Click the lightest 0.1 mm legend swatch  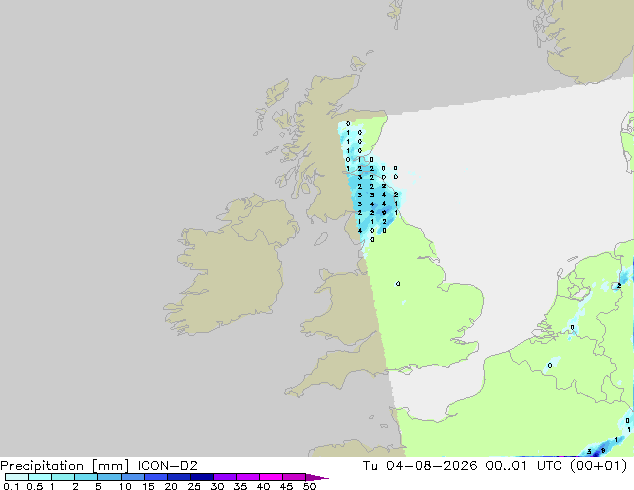(17, 477)
